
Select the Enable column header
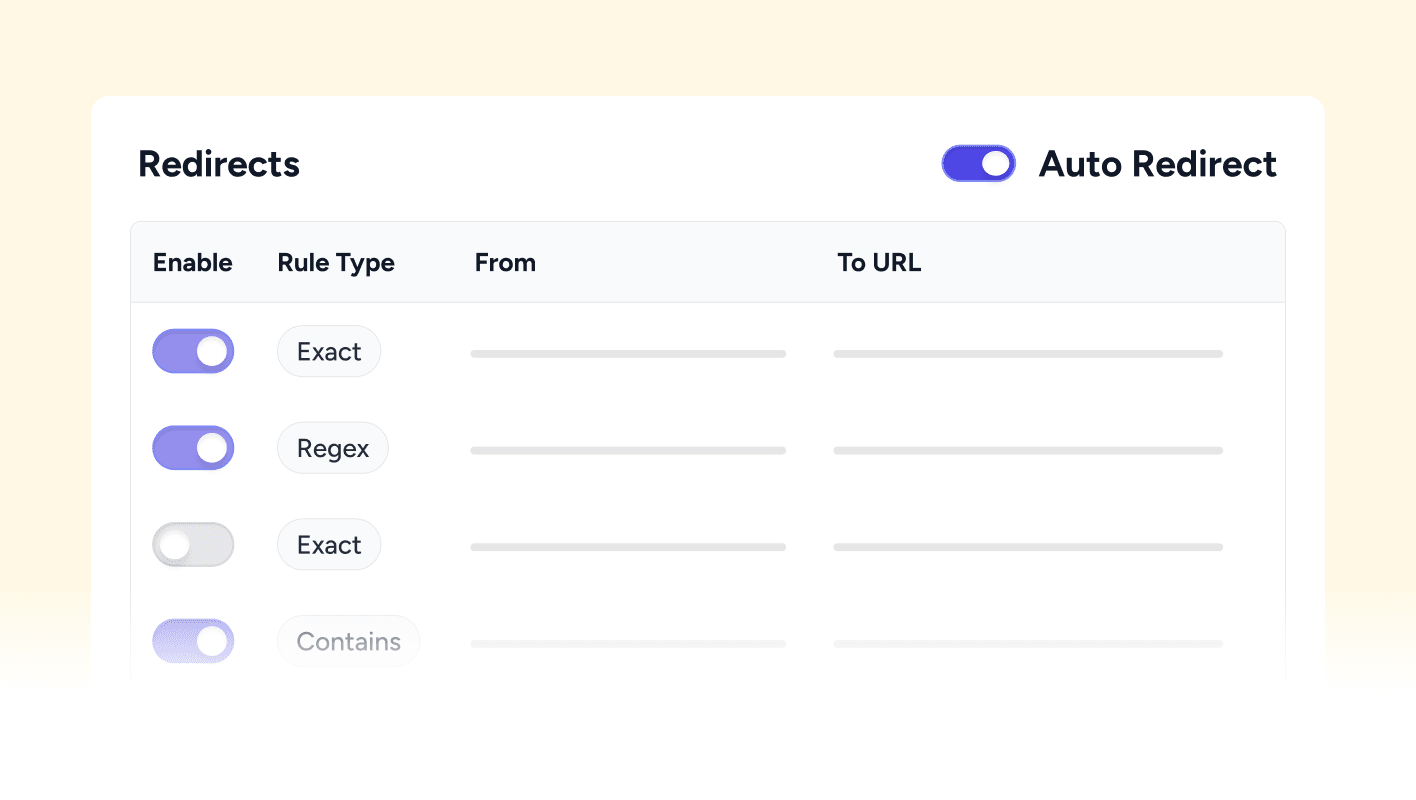click(192, 262)
